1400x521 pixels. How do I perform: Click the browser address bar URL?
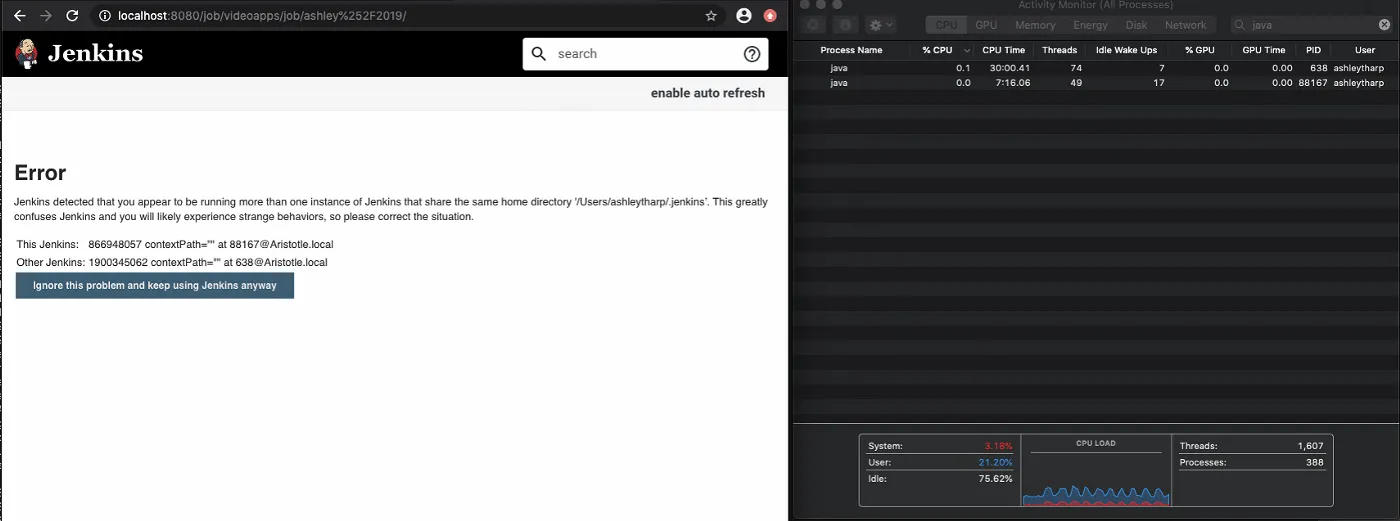(263, 16)
